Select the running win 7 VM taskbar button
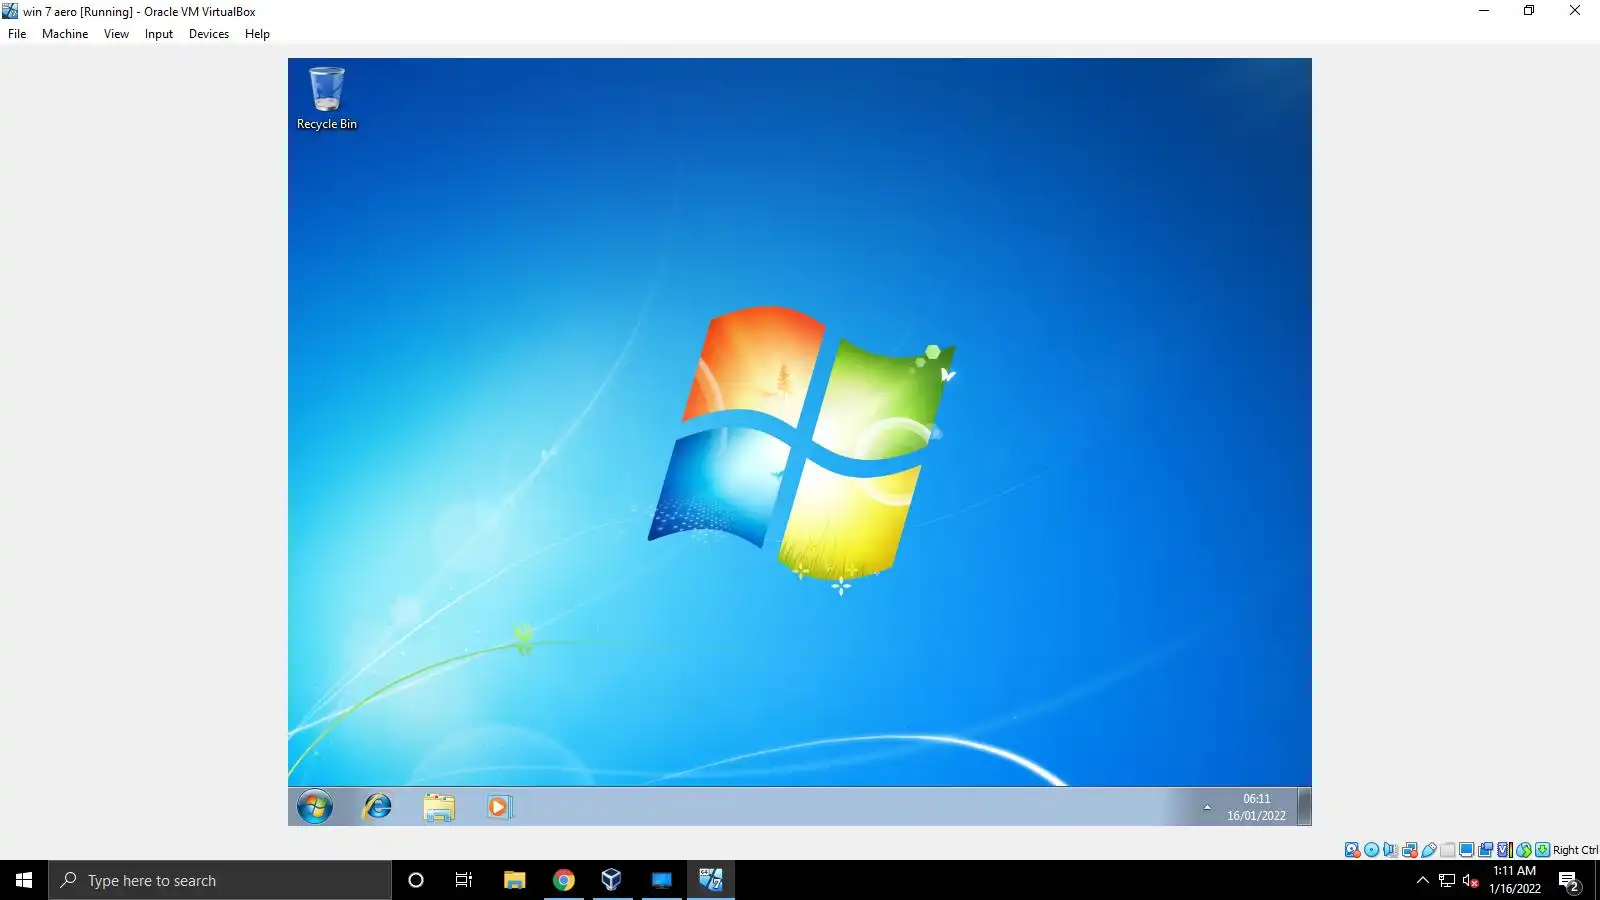This screenshot has height=900, width=1600. (711, 880)
